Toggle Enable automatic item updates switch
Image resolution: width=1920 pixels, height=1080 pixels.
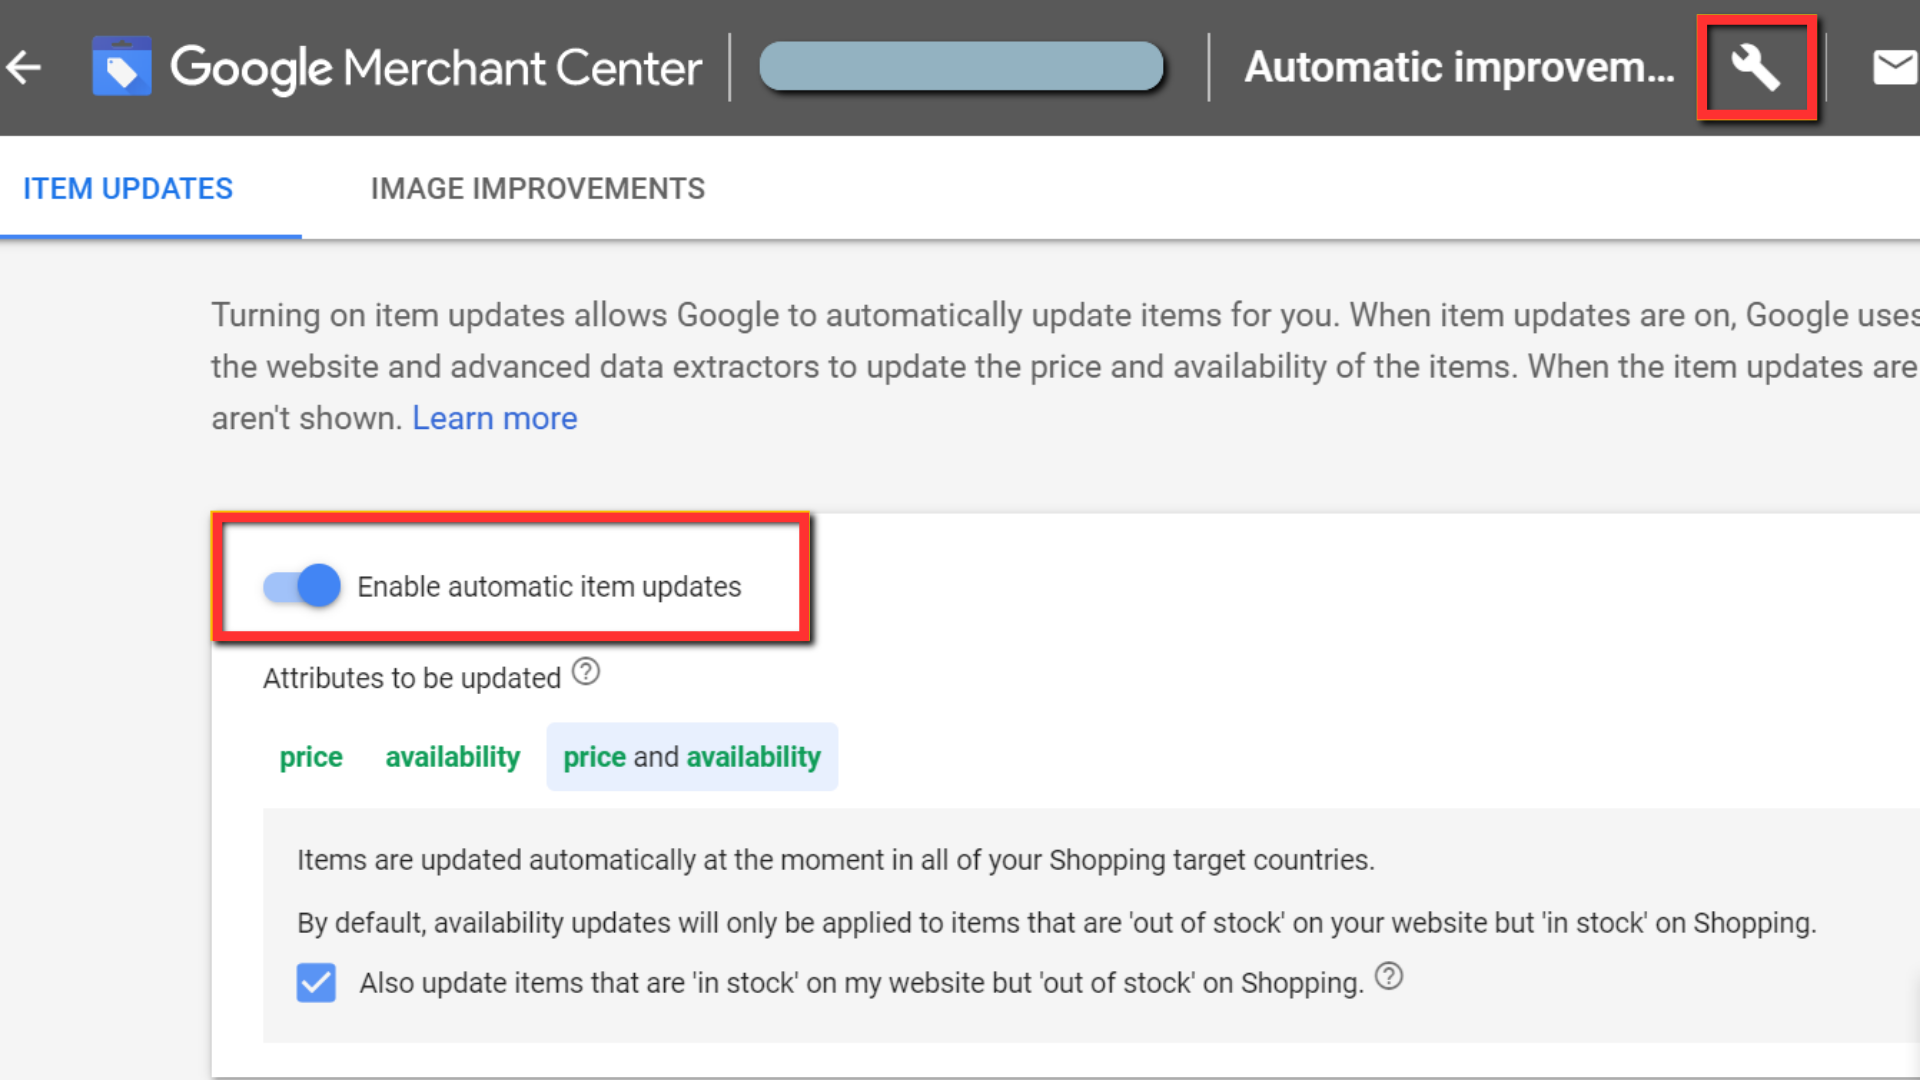[x=302, y=585]
